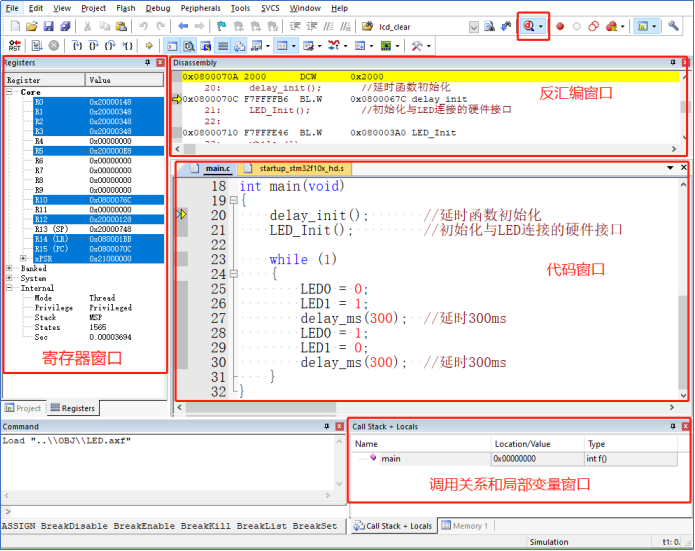695x551 pixels.
Task: Create a new file from the toolbar
Action: [15, 26]
